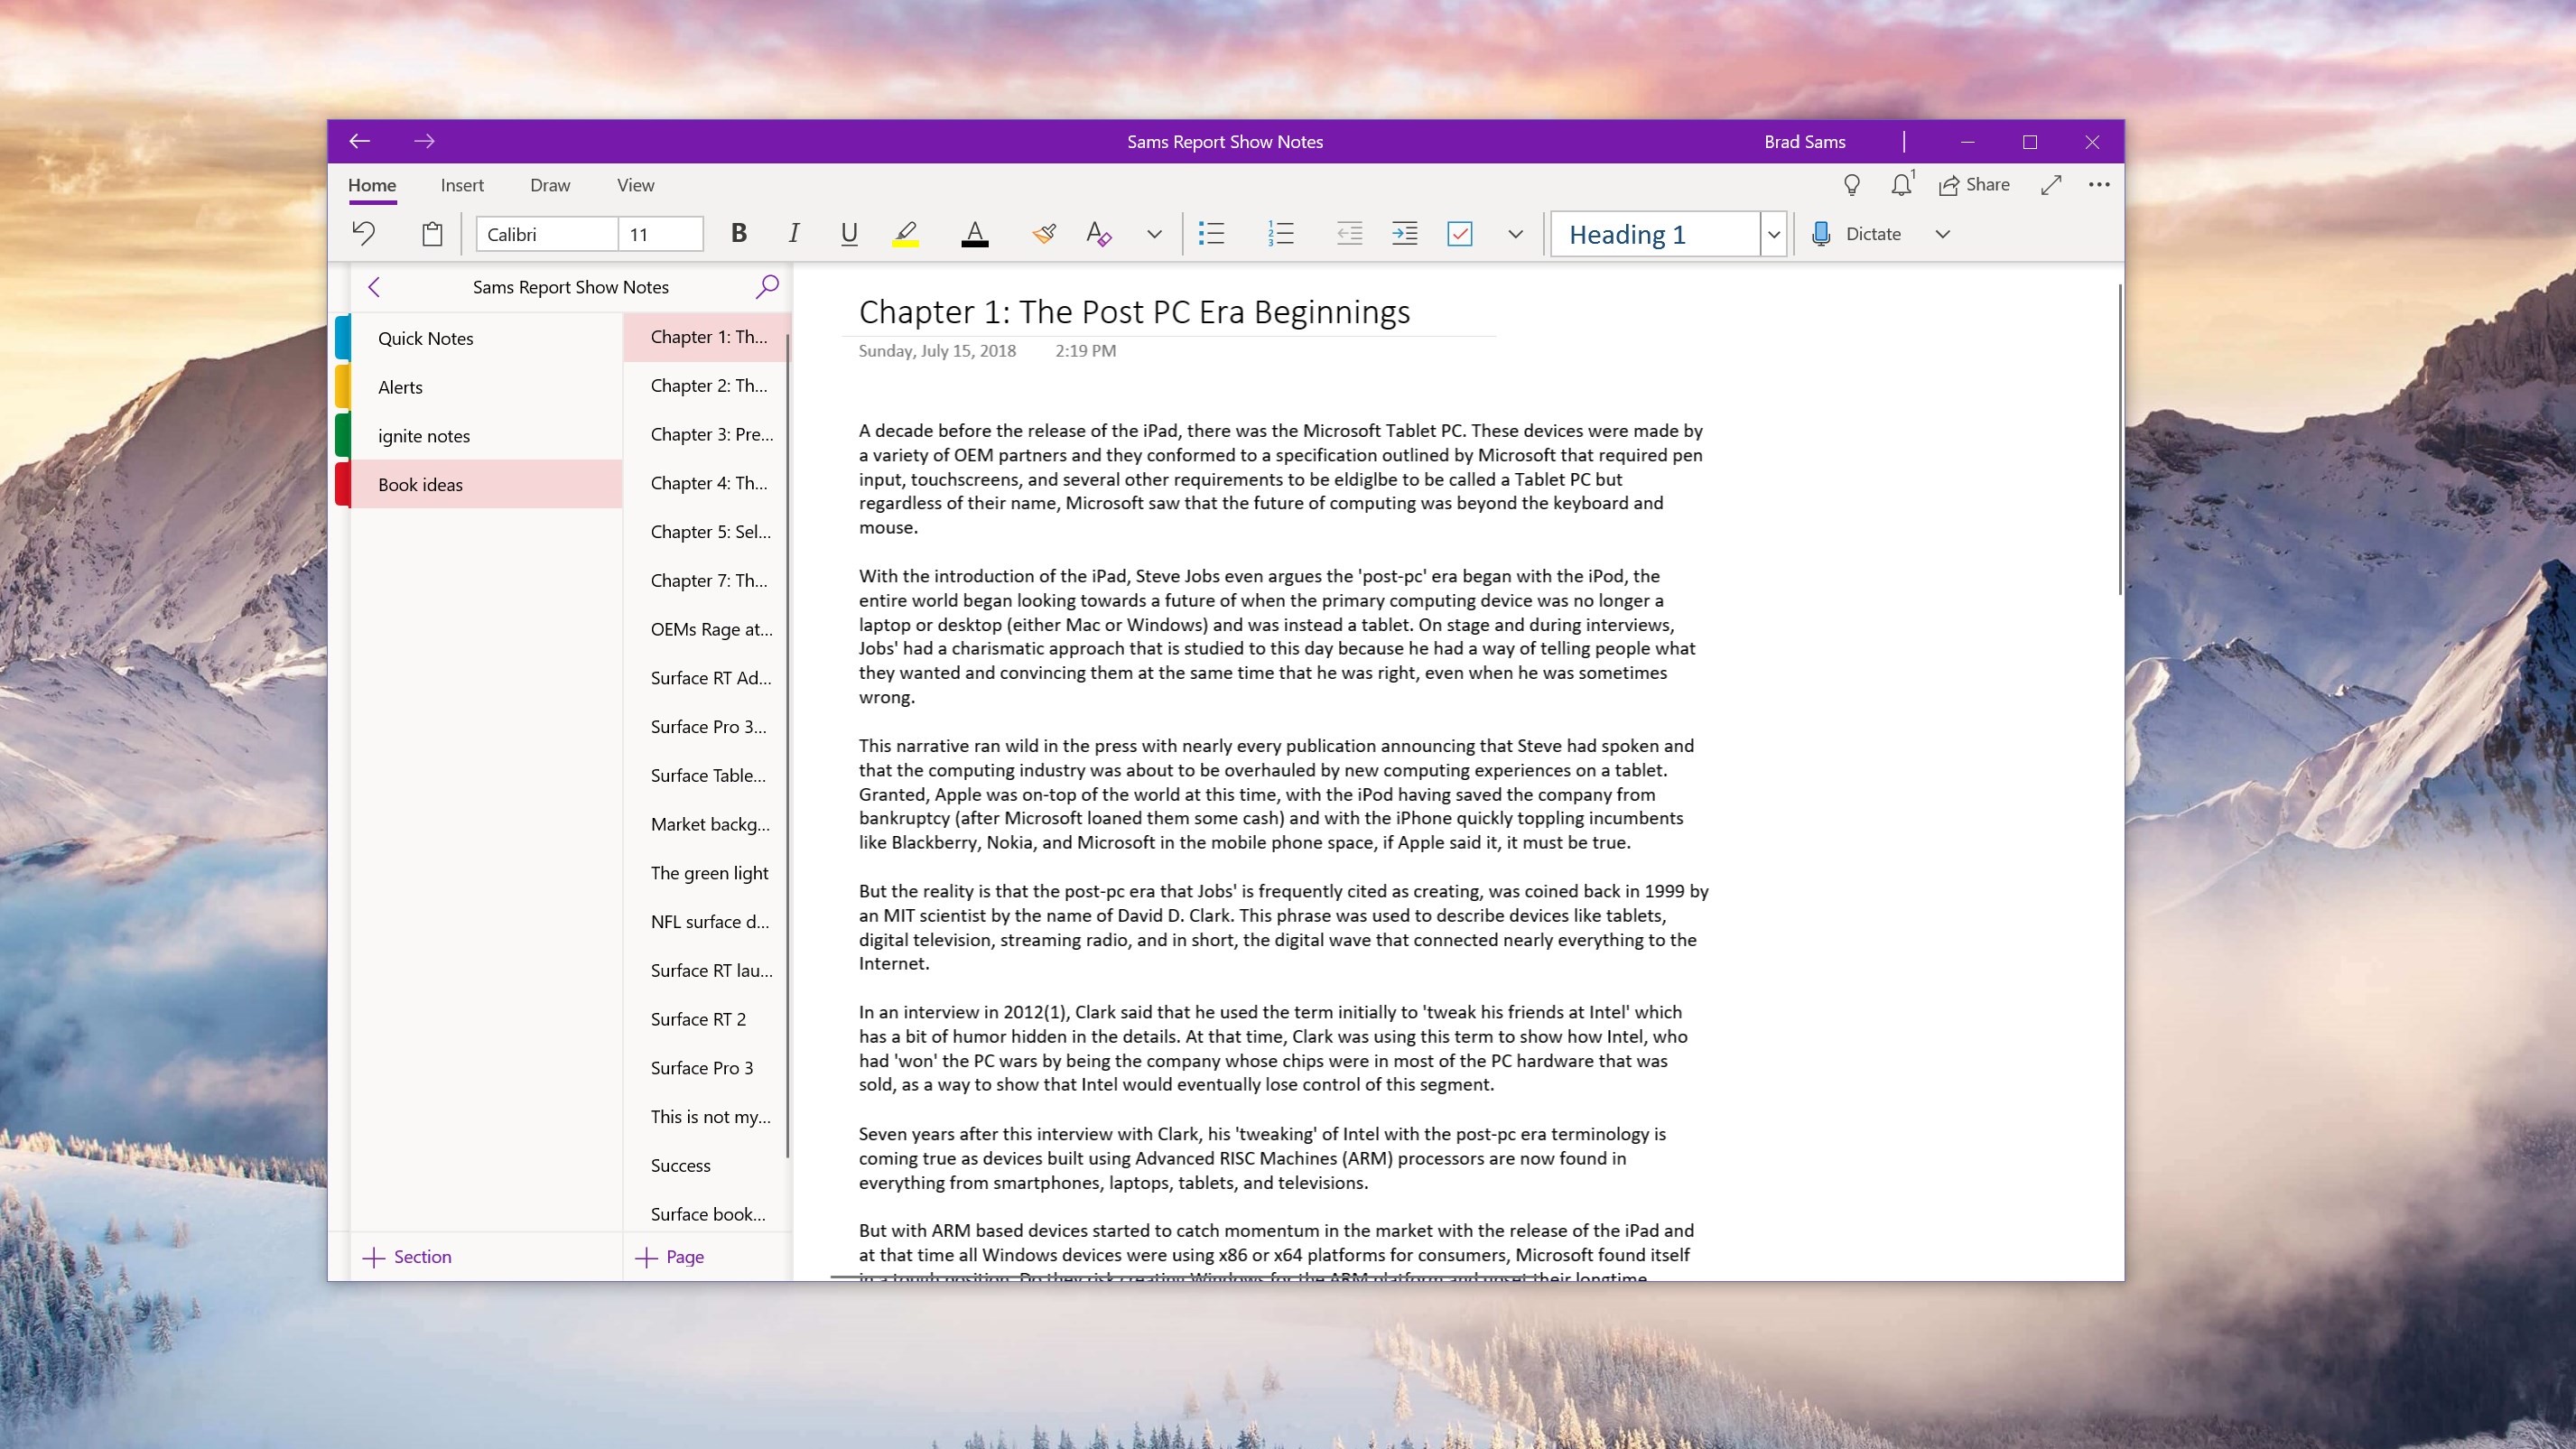2576x1449 pixels.
Task: Add a new Section
Action: pos(408,1257)
